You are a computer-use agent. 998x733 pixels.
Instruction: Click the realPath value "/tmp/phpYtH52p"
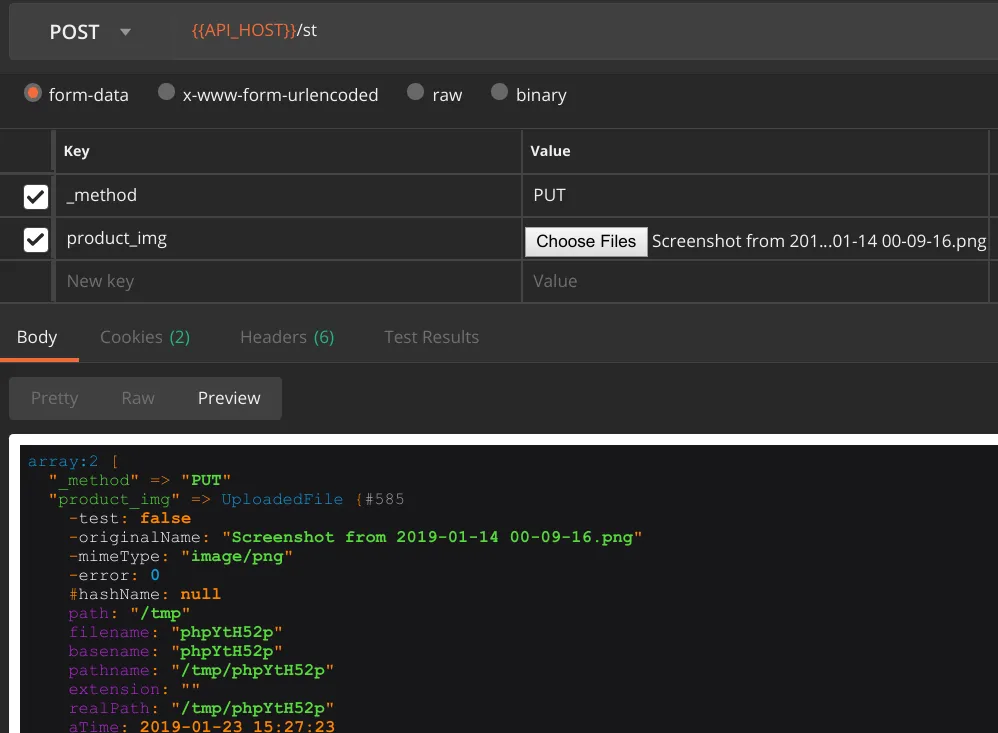pyautogui.click(x=252, y=709)
